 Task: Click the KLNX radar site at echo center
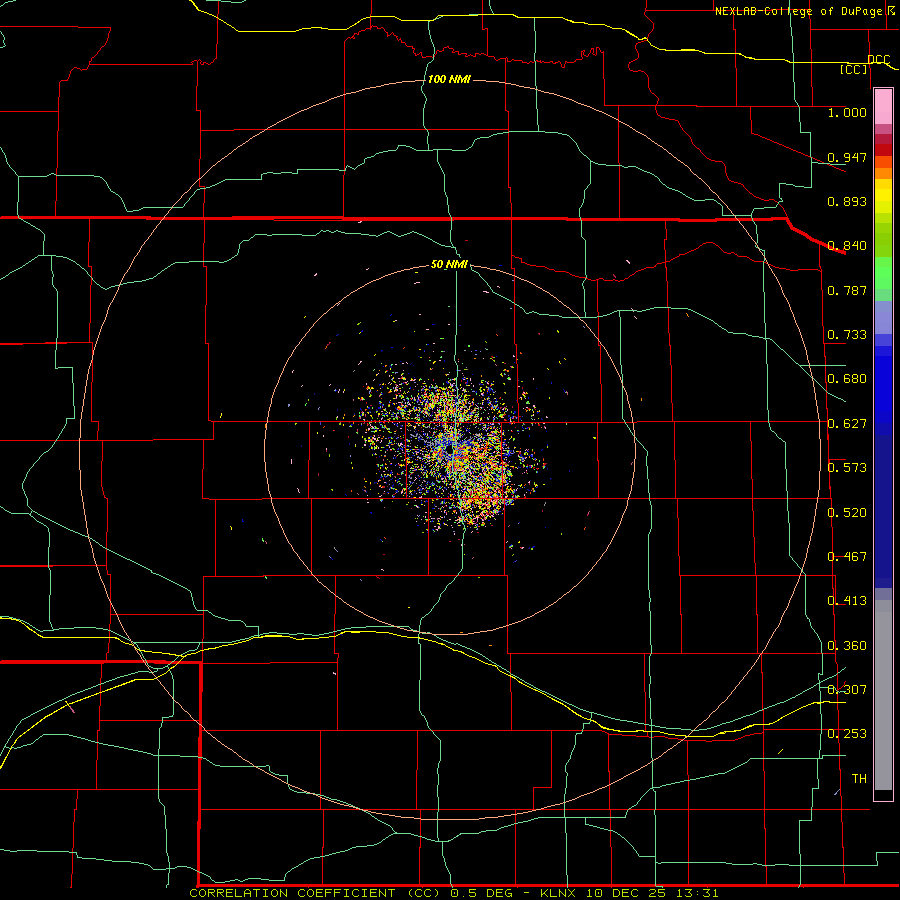(451, 451)
